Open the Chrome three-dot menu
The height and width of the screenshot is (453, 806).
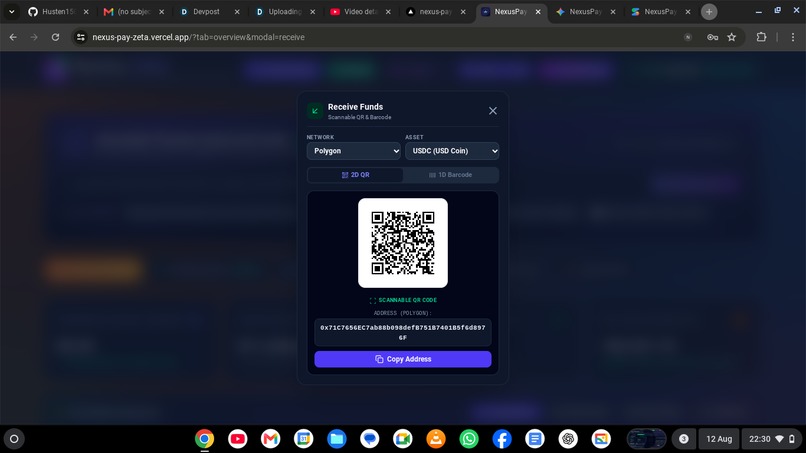[x=793, y=37]
